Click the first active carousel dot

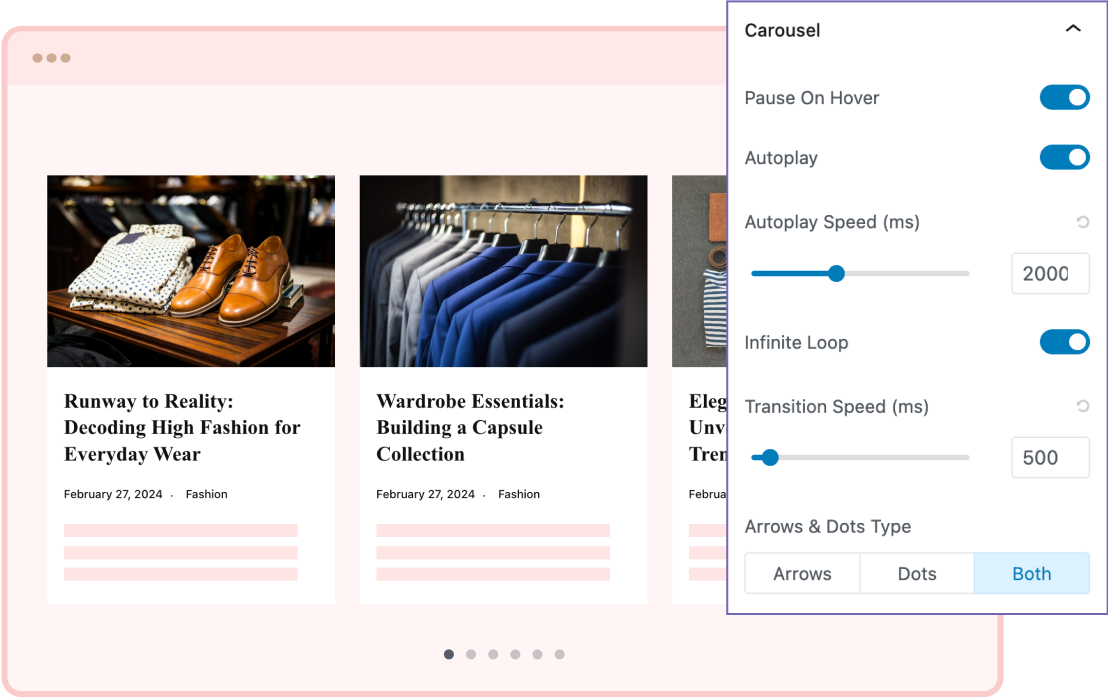point(449,654)
